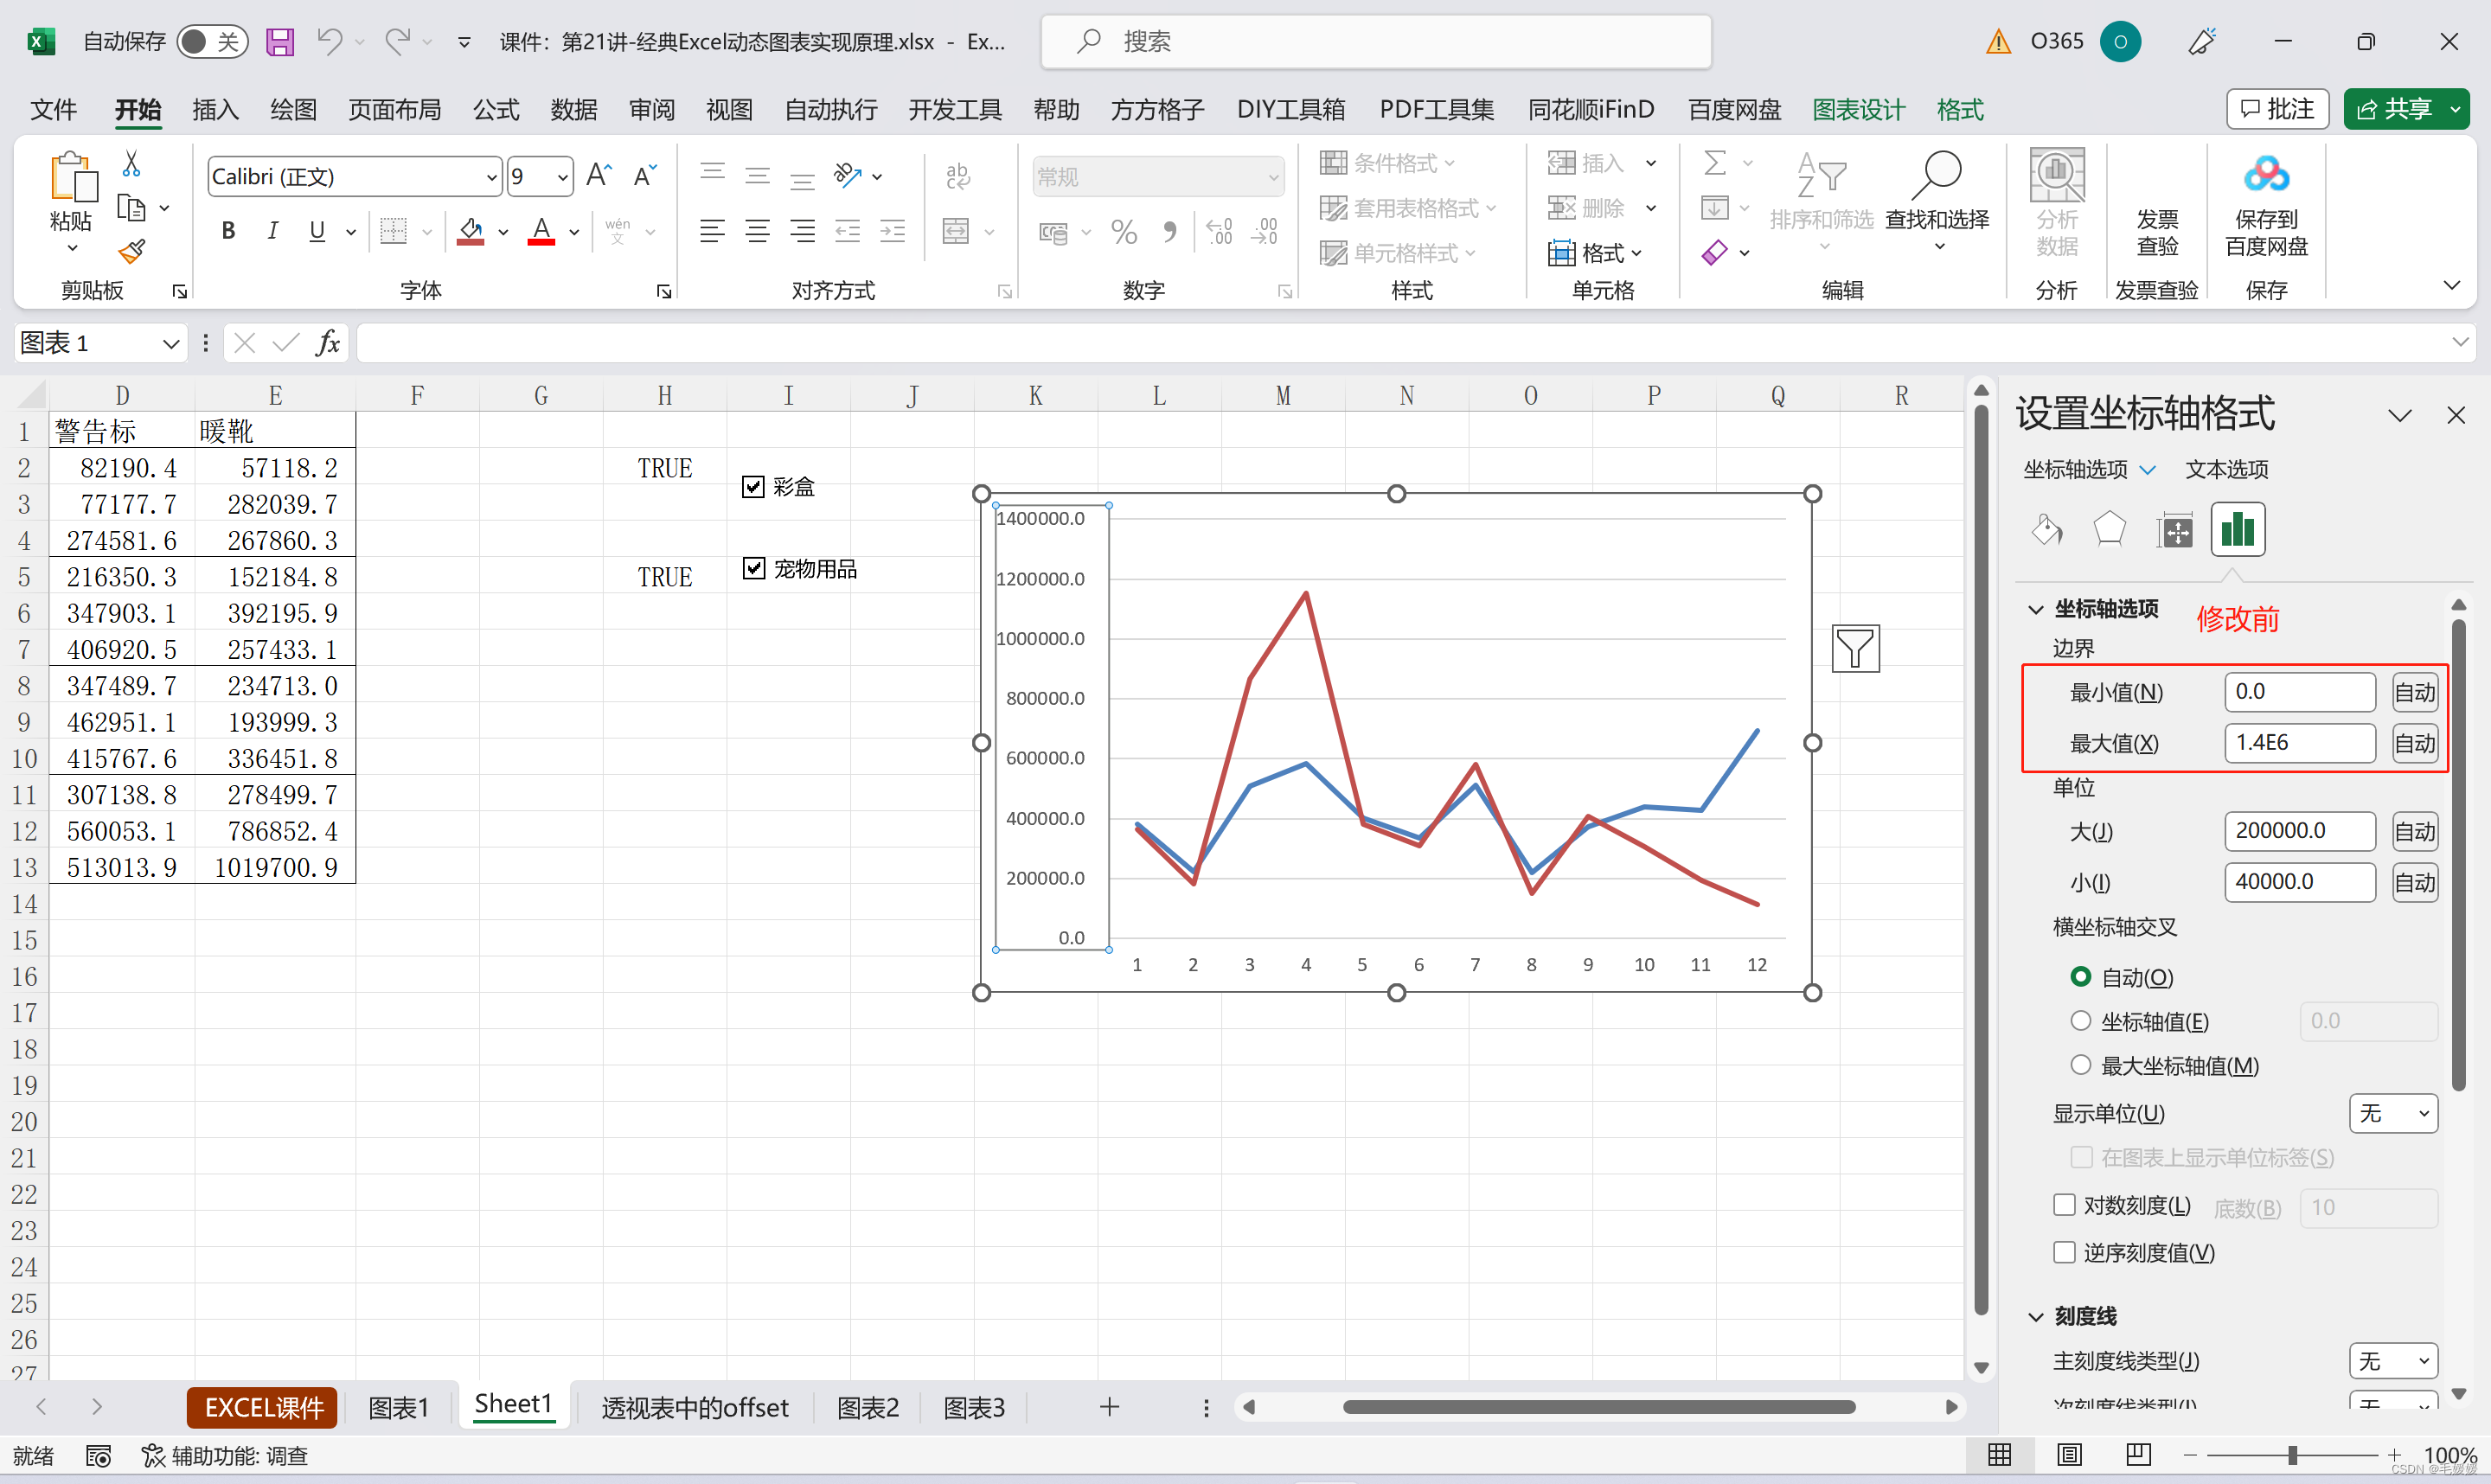Increase font size with A^ icon
Viewport: 2491px width, 1484px height.
[x=598, y=176]
